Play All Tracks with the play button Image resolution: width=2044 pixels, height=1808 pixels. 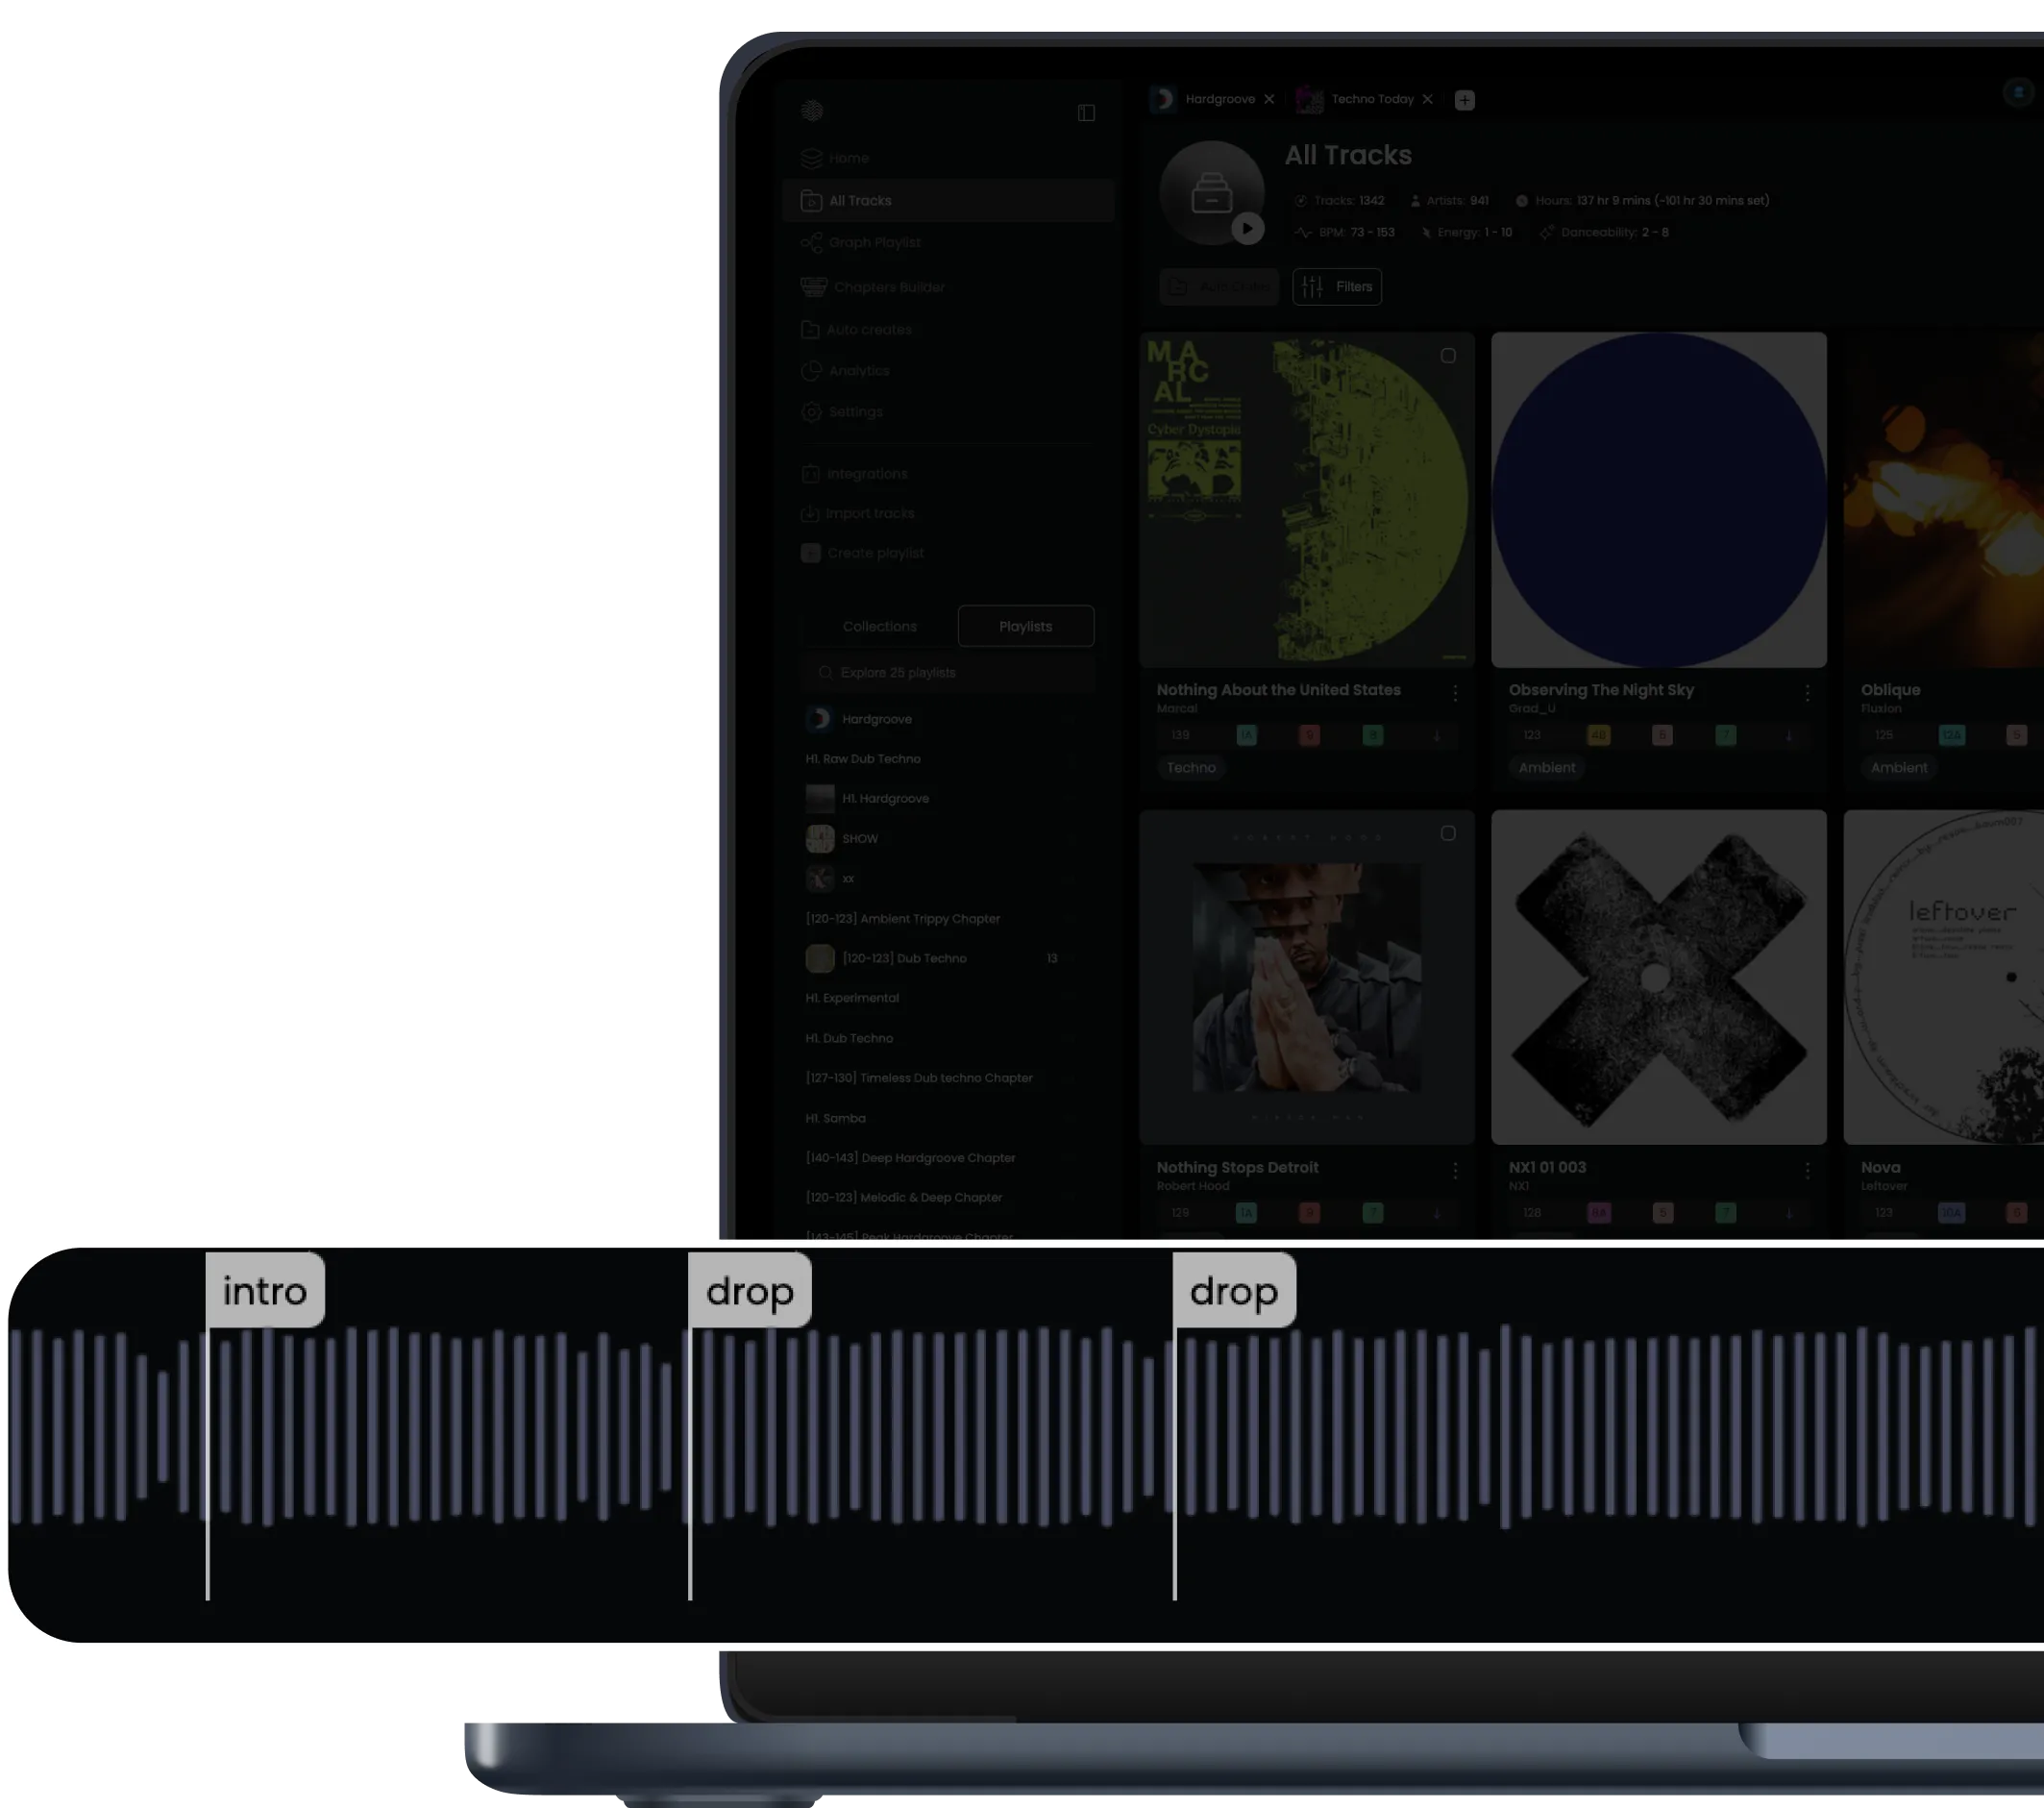1246,228
